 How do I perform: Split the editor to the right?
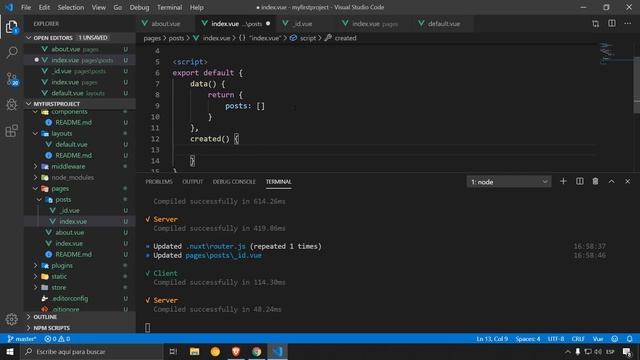click(611, 24)
